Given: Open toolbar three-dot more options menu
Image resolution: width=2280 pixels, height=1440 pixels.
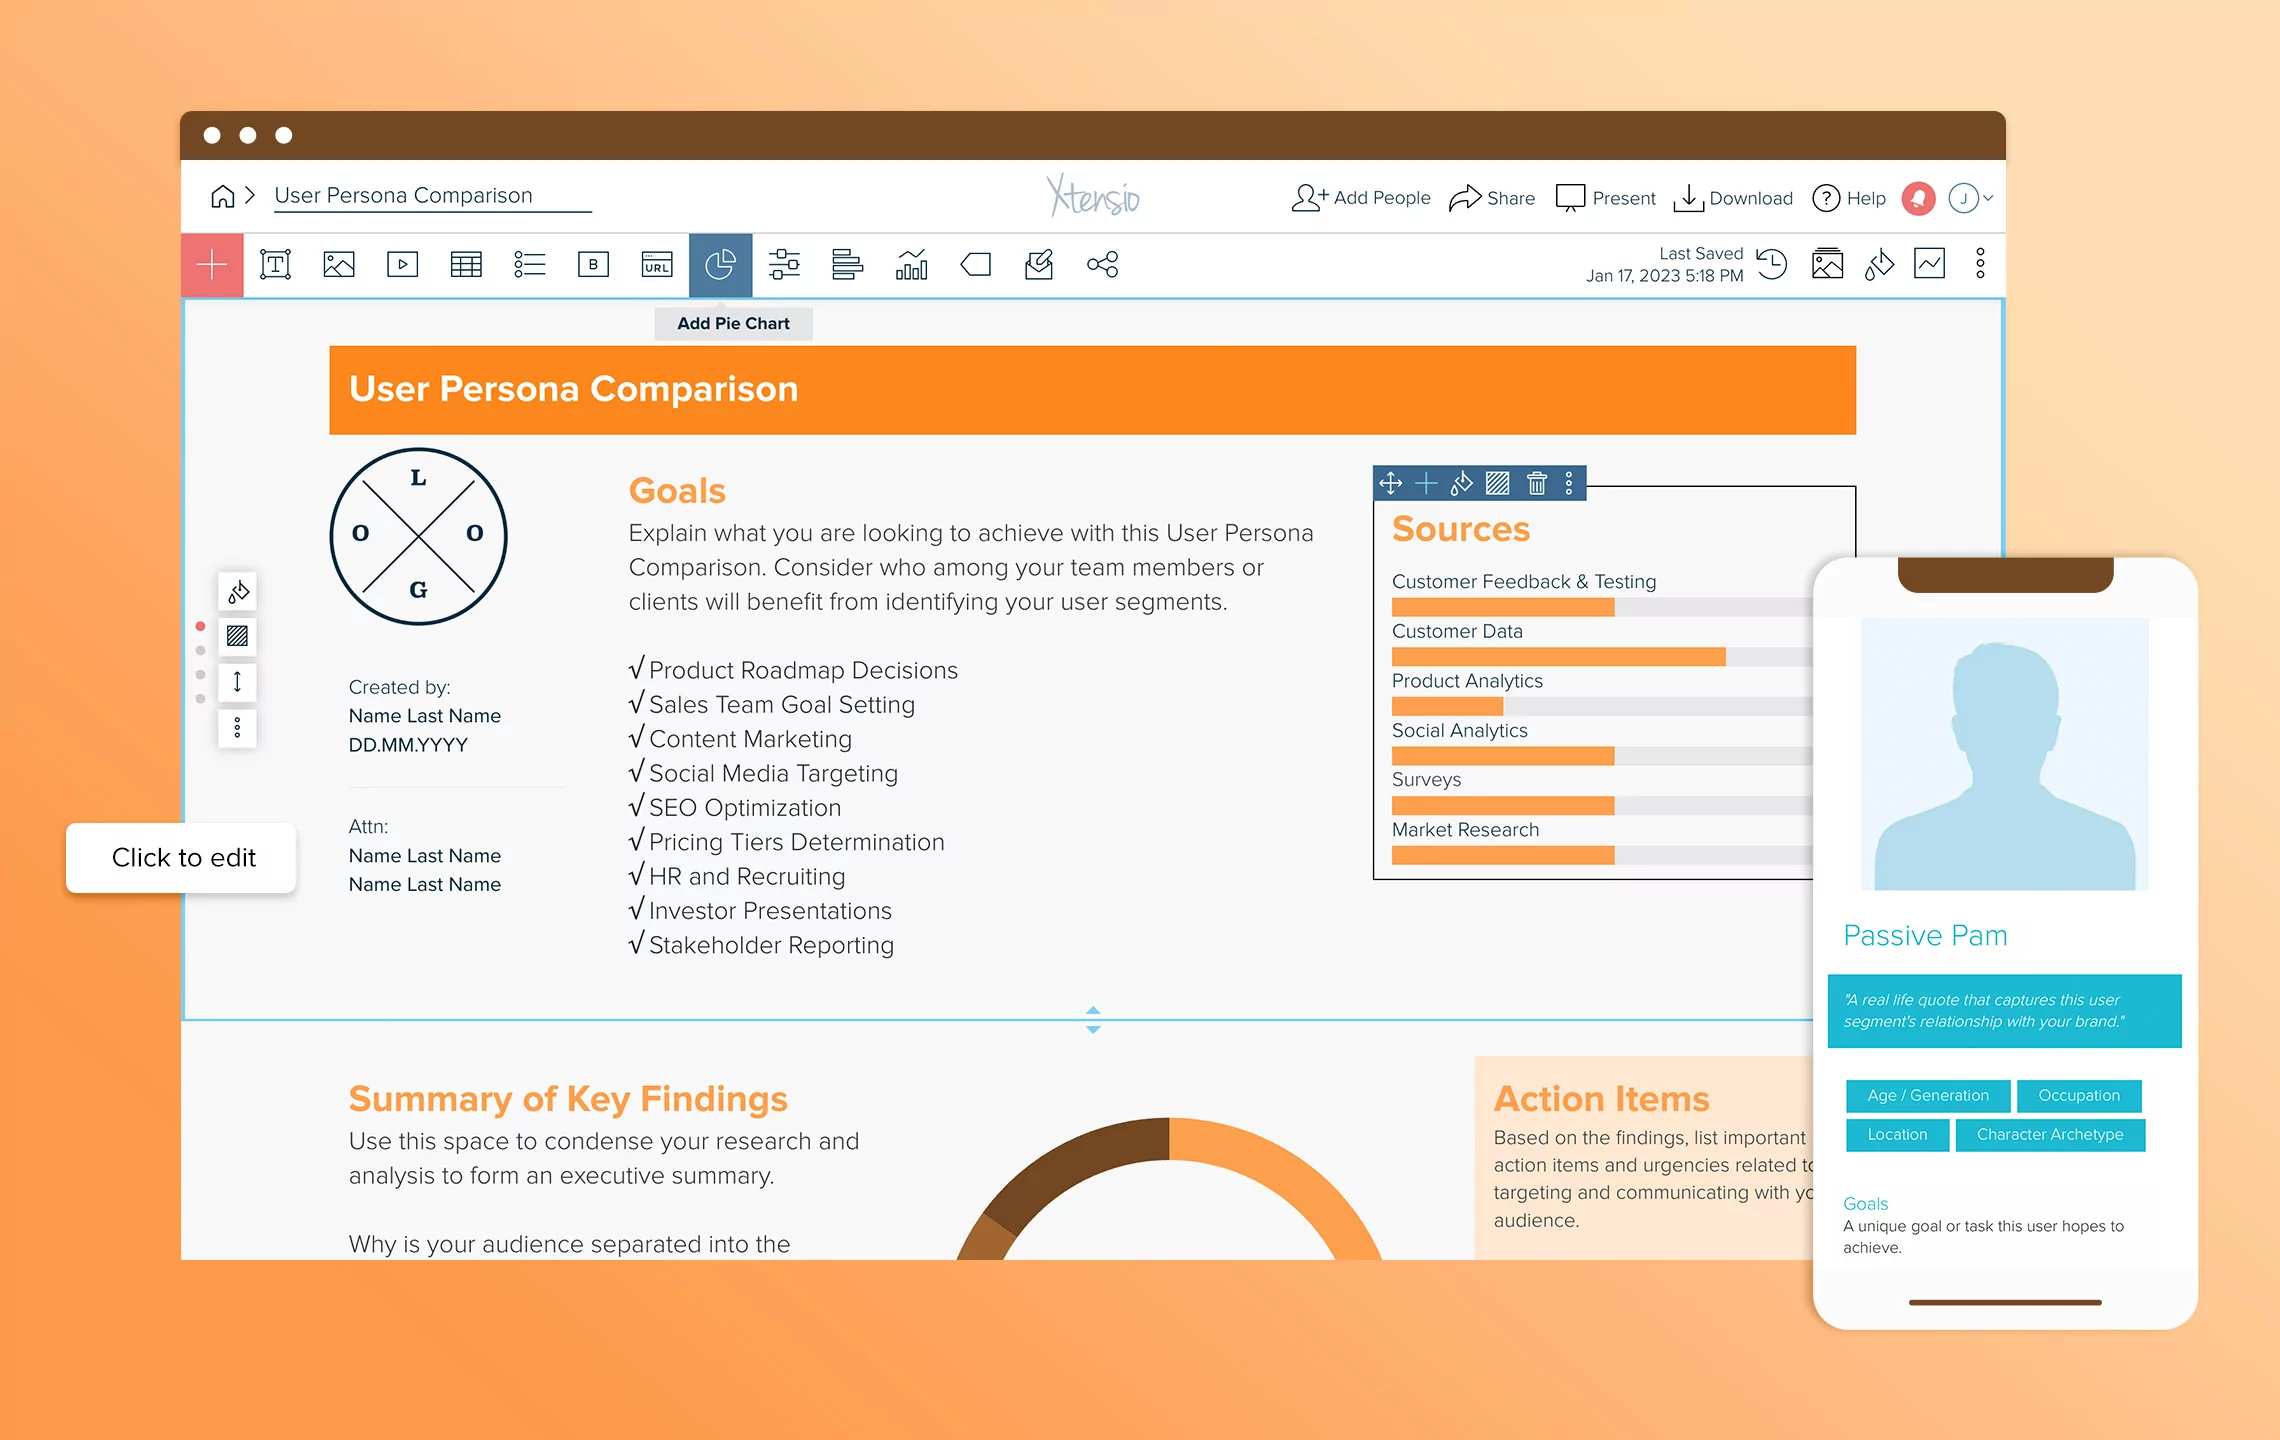Looking at the screenshot, I should (1980, 264).
